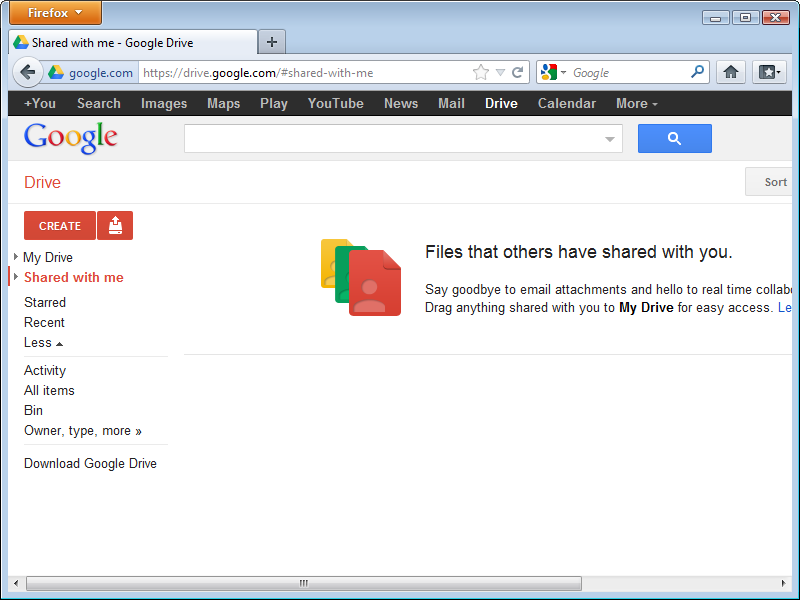Click the Drive site identity icon in address bar
The image size is (800, 600).
pyautogui.click(x=56, y=72)
